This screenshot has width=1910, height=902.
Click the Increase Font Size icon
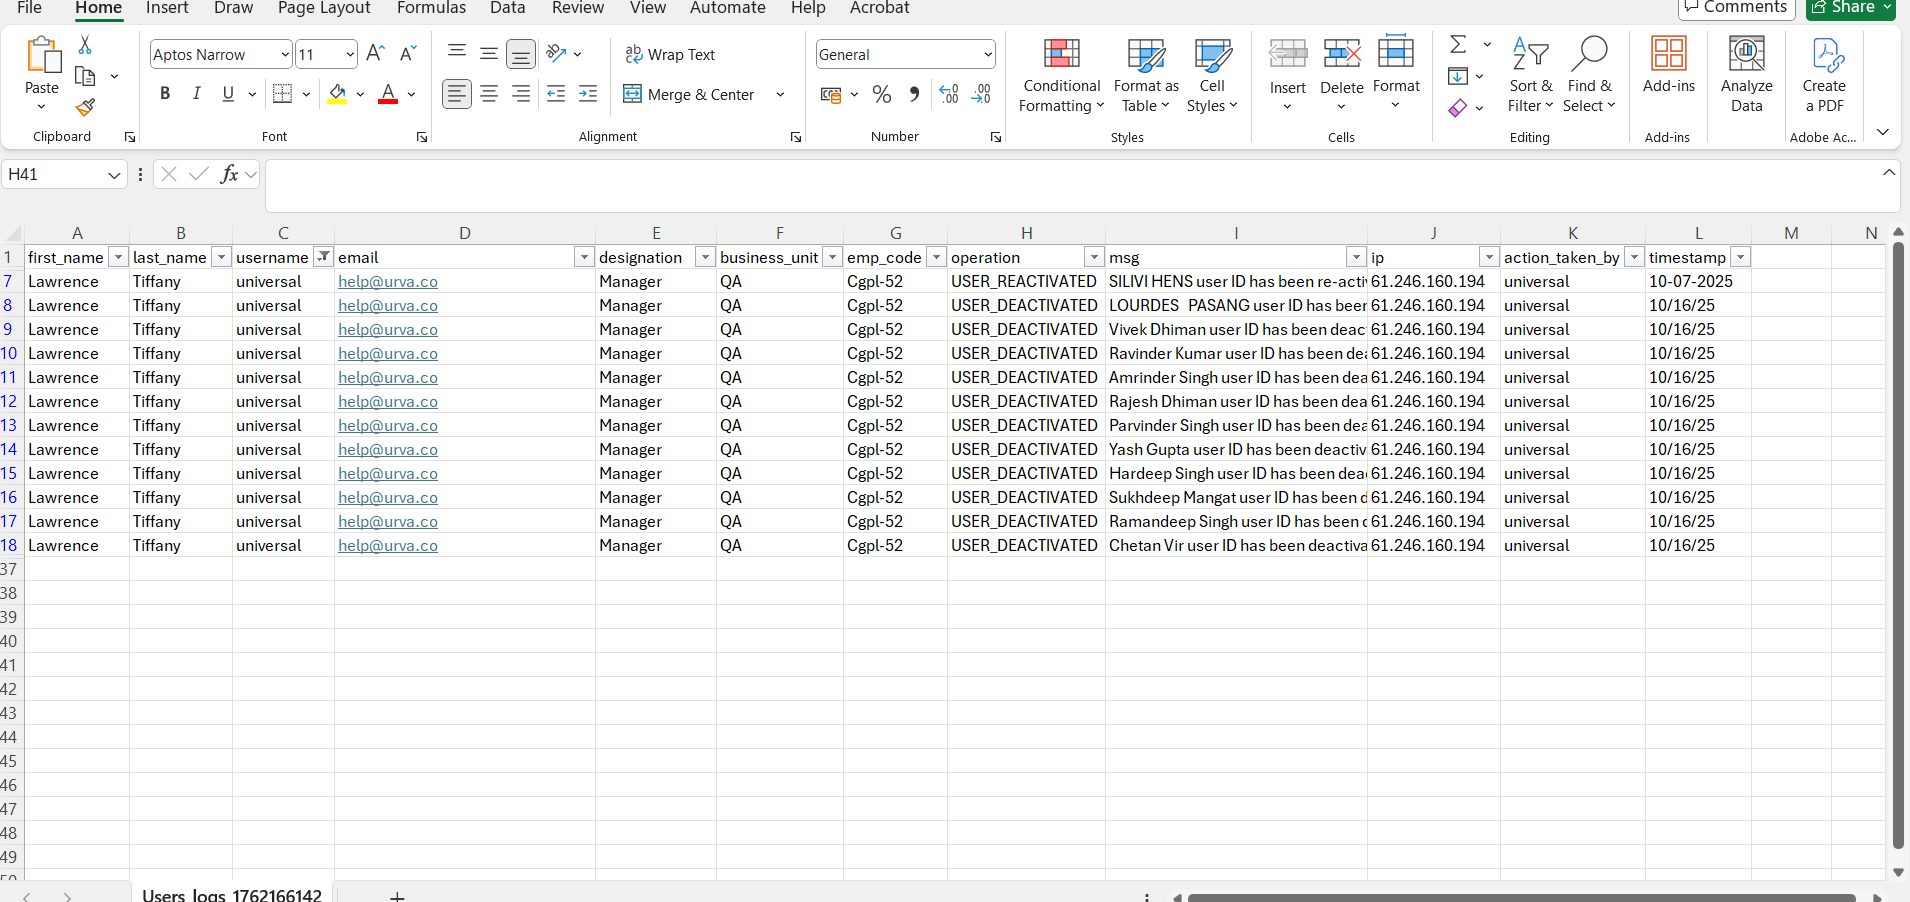375,54
